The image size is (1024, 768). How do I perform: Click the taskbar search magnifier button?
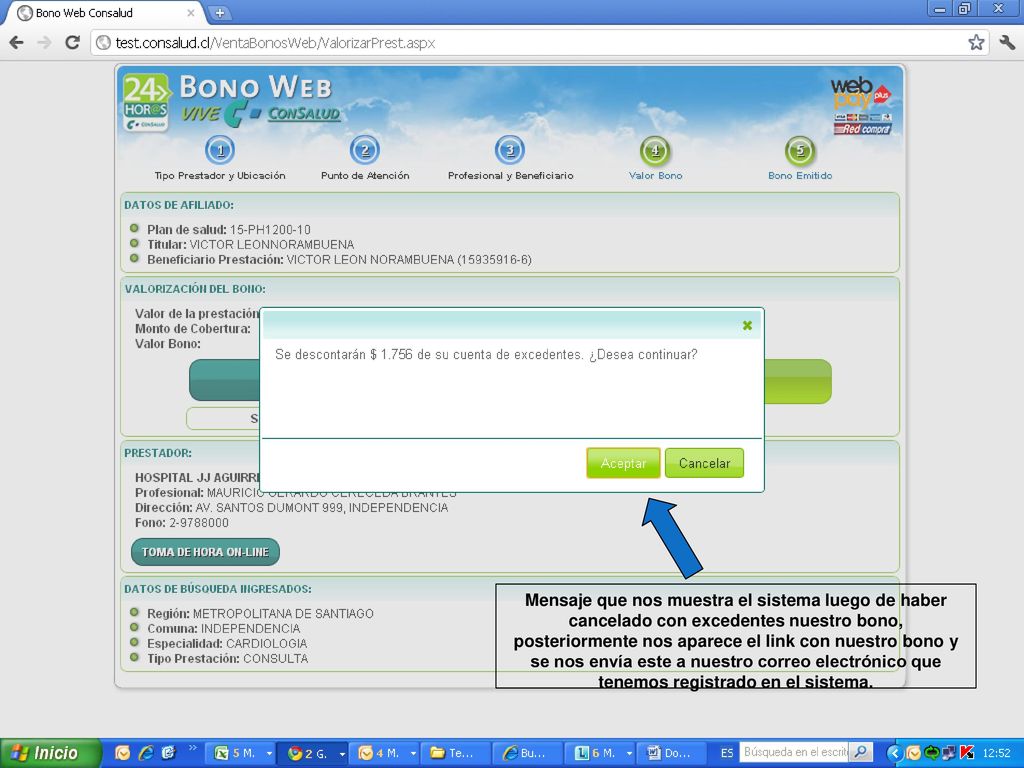(861, 752)
